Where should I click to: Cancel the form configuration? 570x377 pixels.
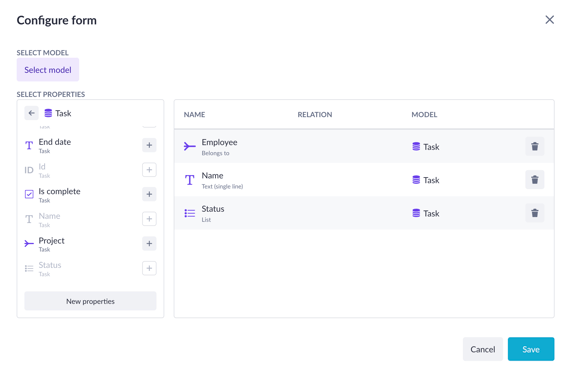(x=482, y=349)
